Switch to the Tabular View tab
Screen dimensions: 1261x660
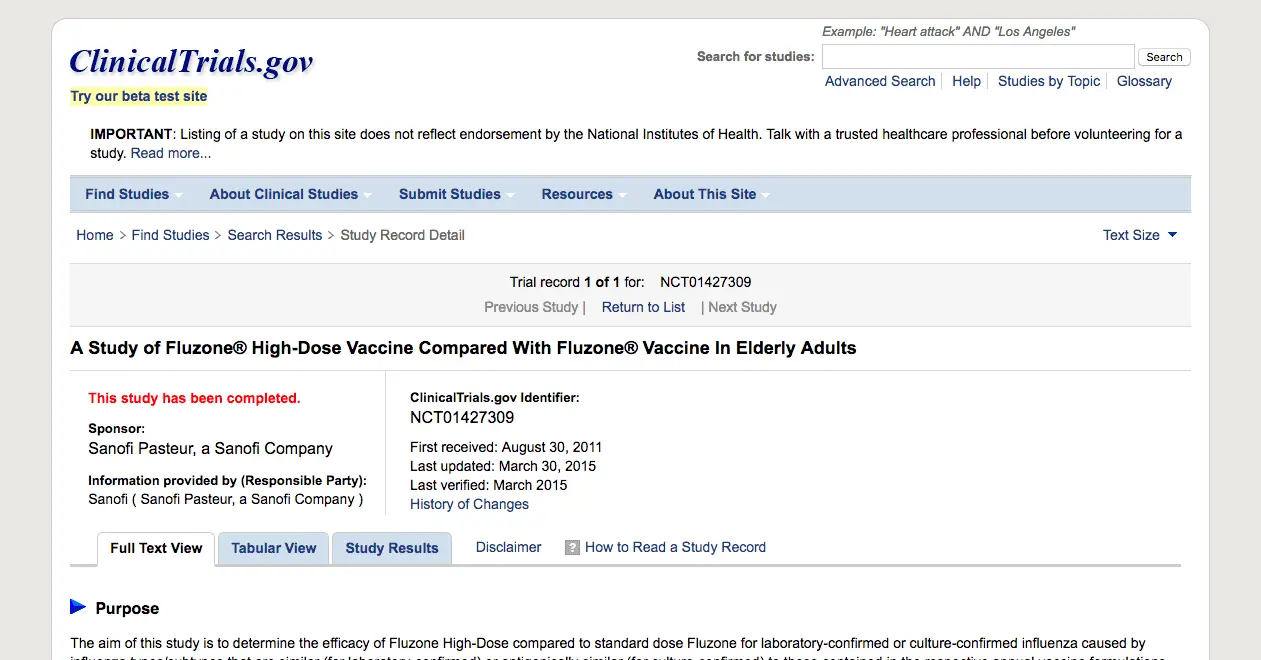[x=273, y=548]
